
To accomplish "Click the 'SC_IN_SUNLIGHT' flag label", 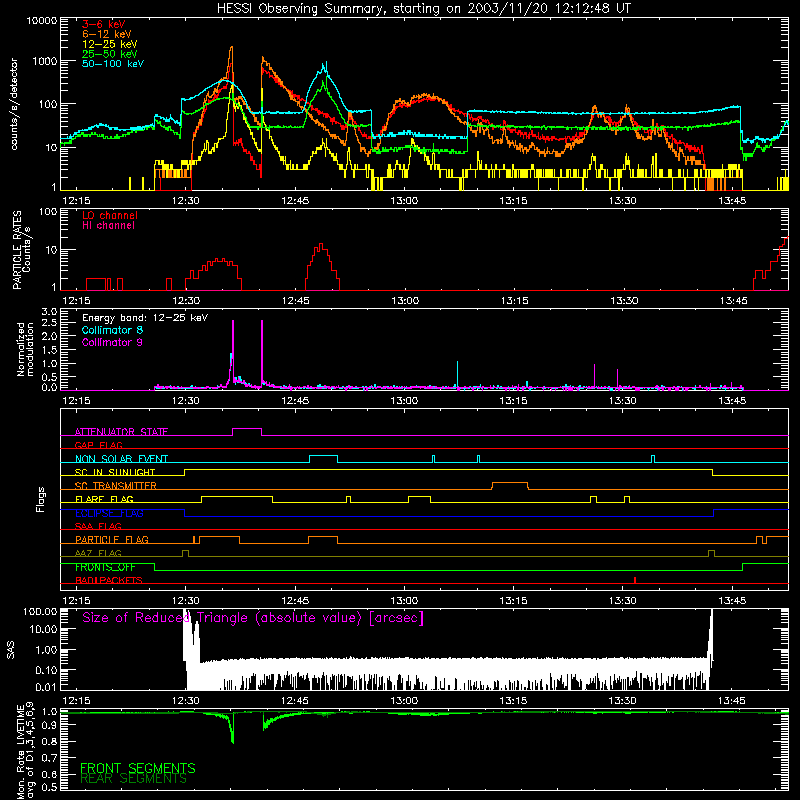I will (x=115, y=472).
